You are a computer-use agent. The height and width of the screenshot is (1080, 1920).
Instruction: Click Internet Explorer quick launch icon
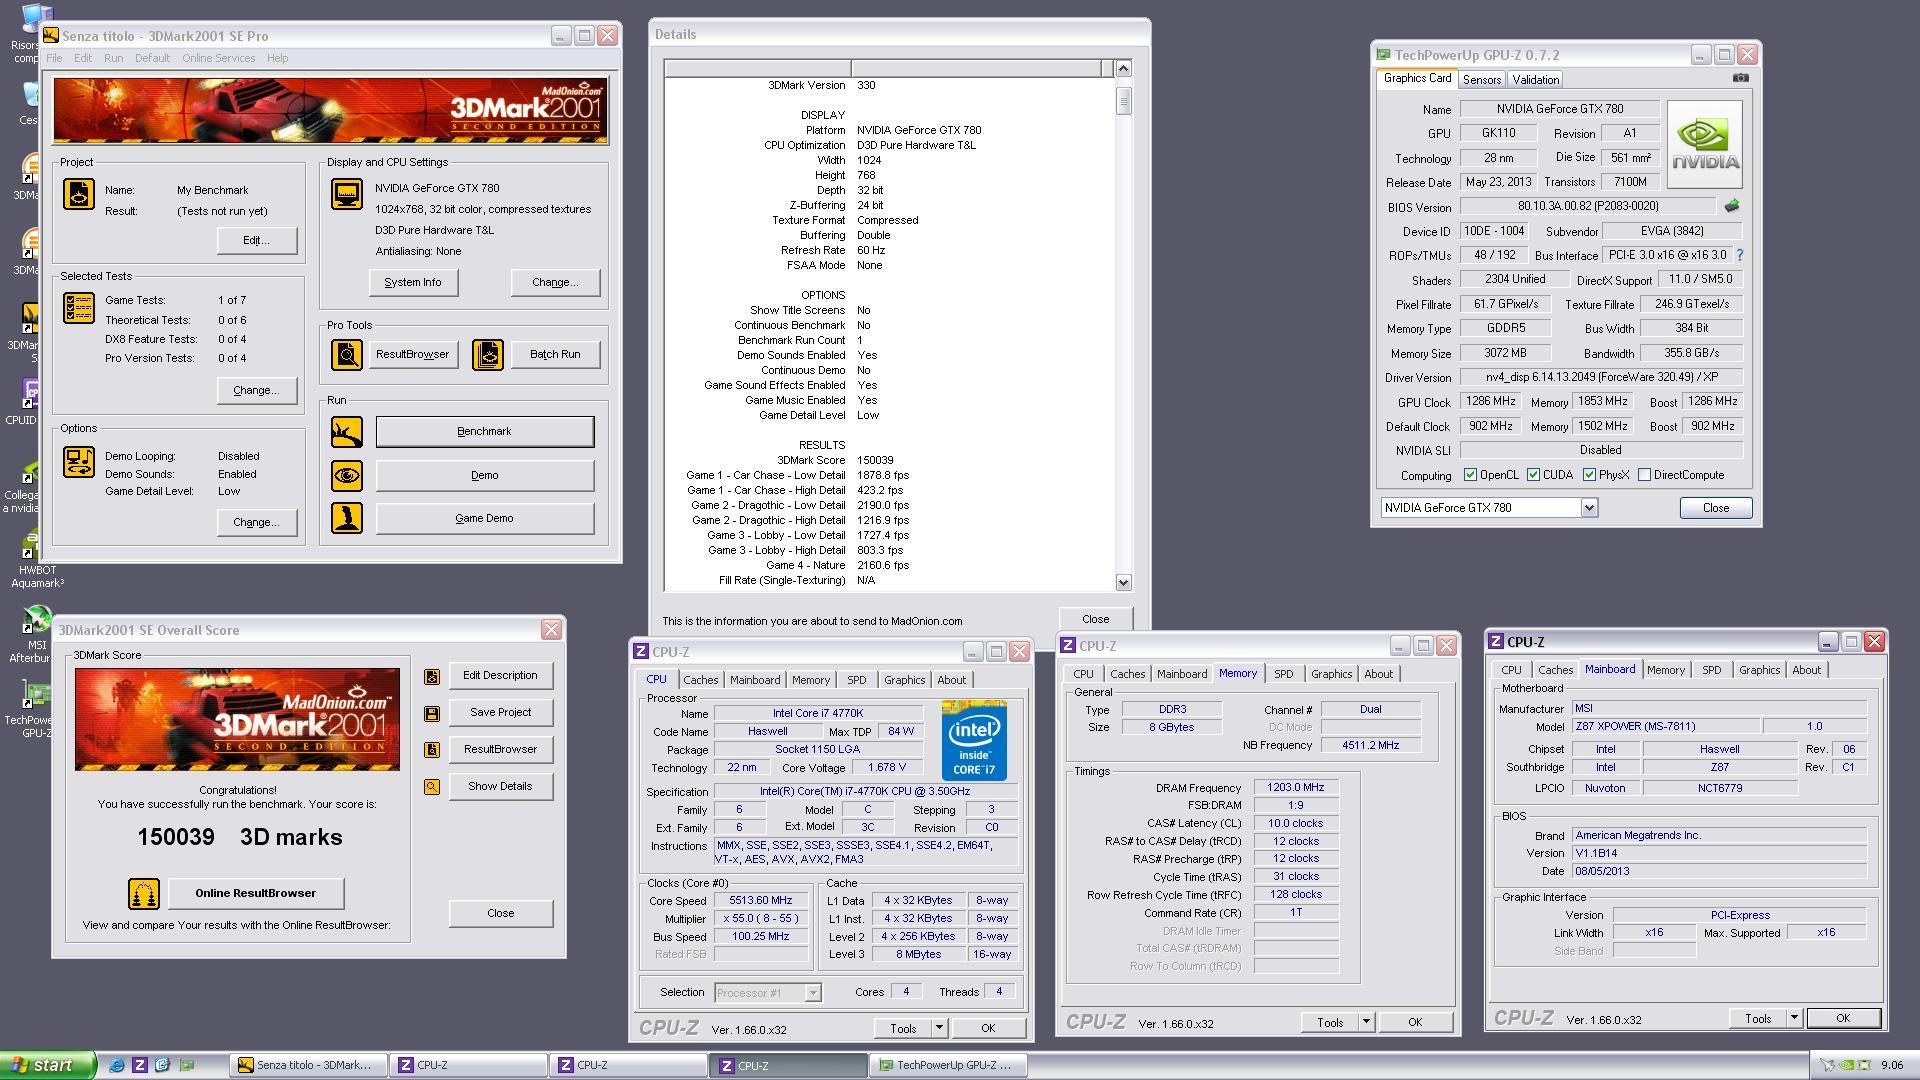pos(117,1065)
